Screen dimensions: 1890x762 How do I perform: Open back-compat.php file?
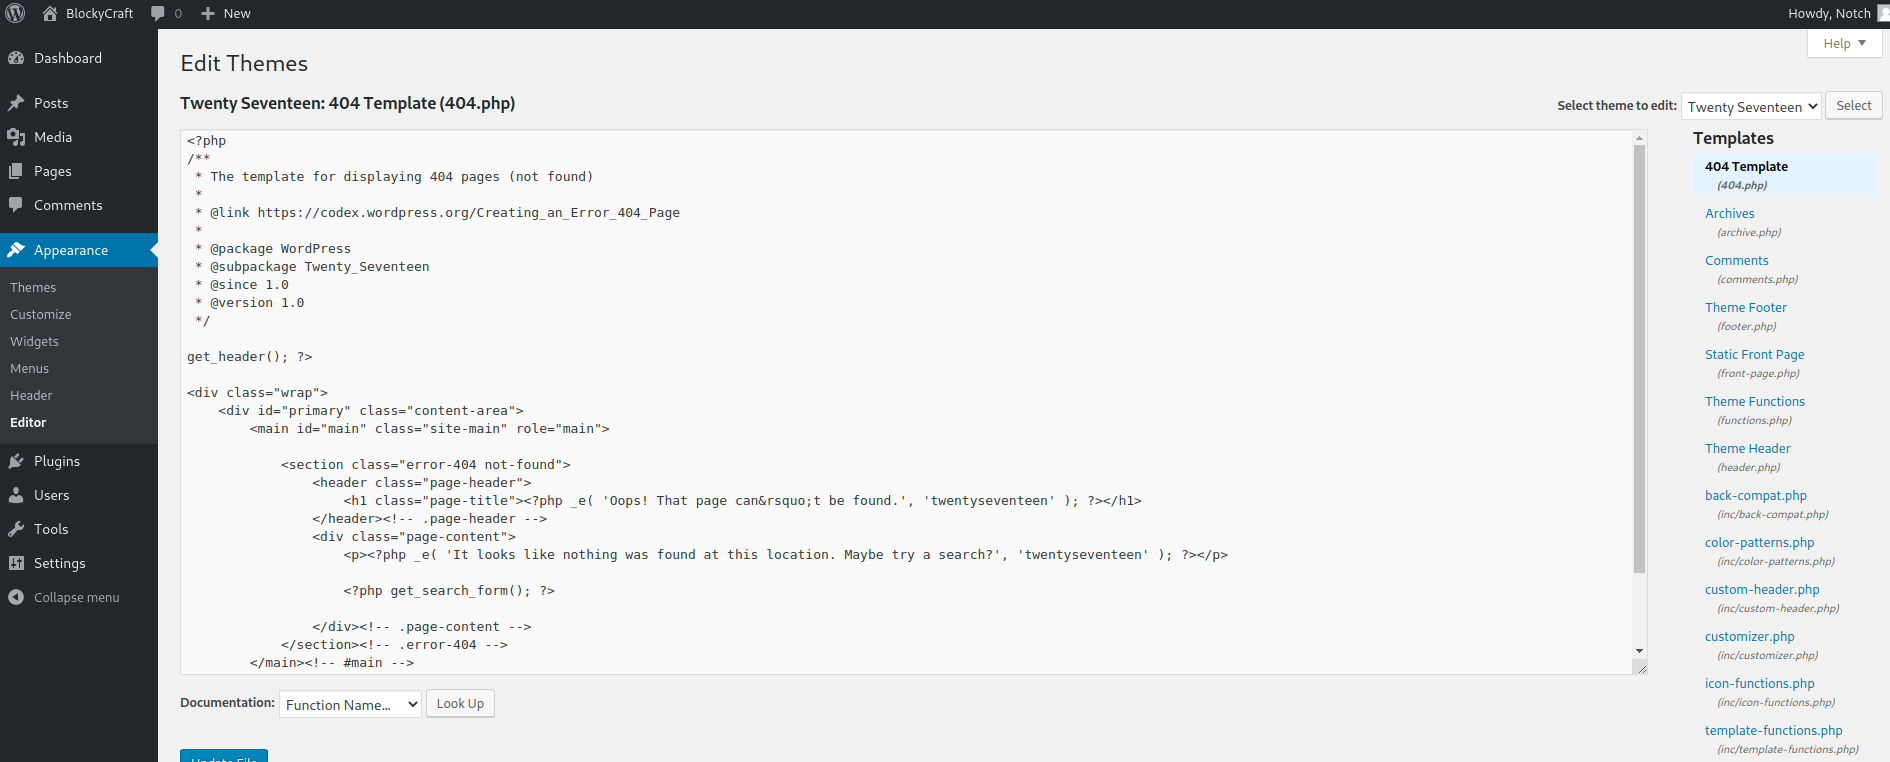[x=1755, y=495]
